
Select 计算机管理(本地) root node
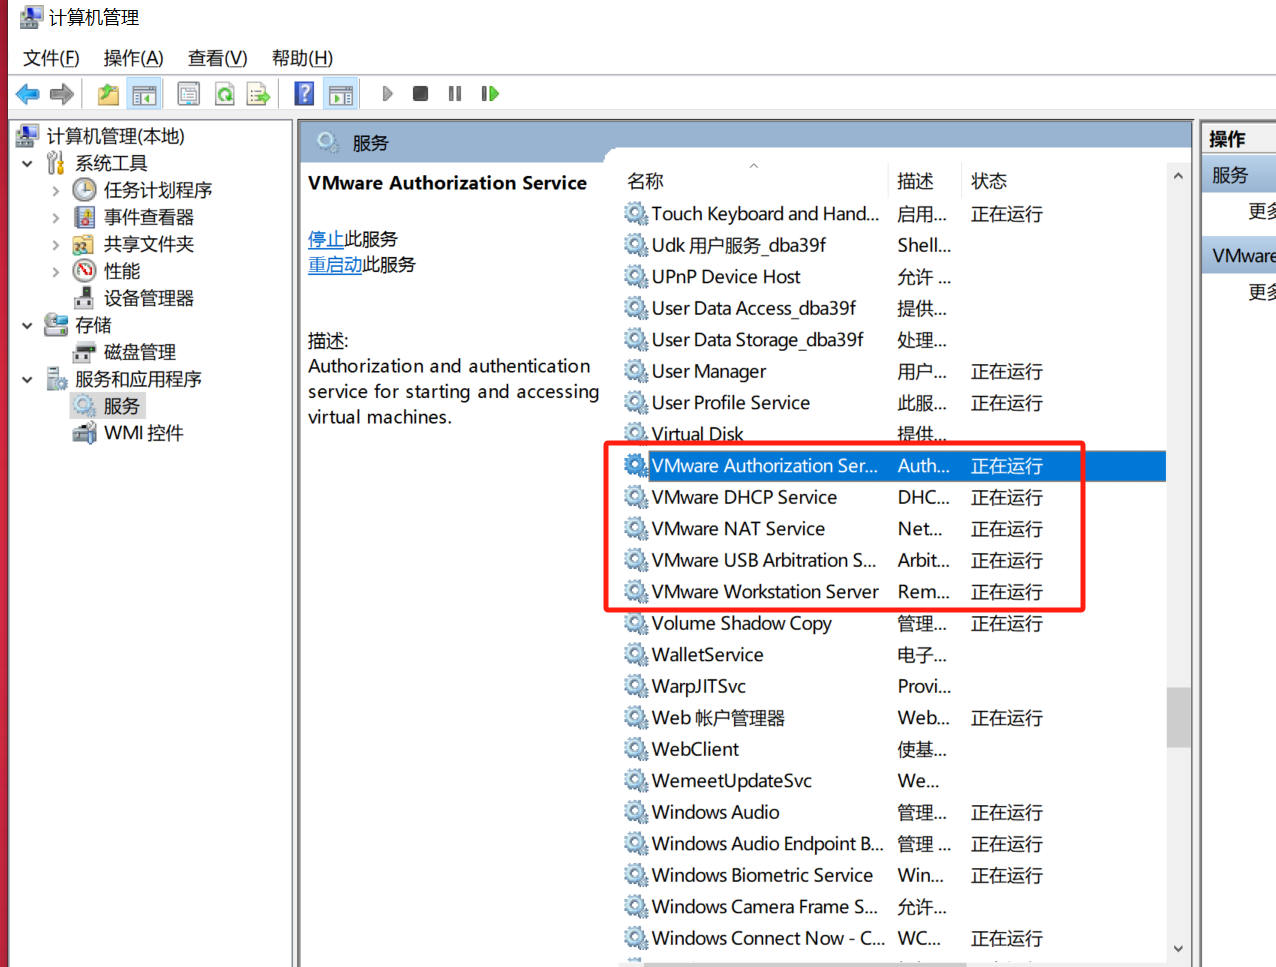point(116,136)
